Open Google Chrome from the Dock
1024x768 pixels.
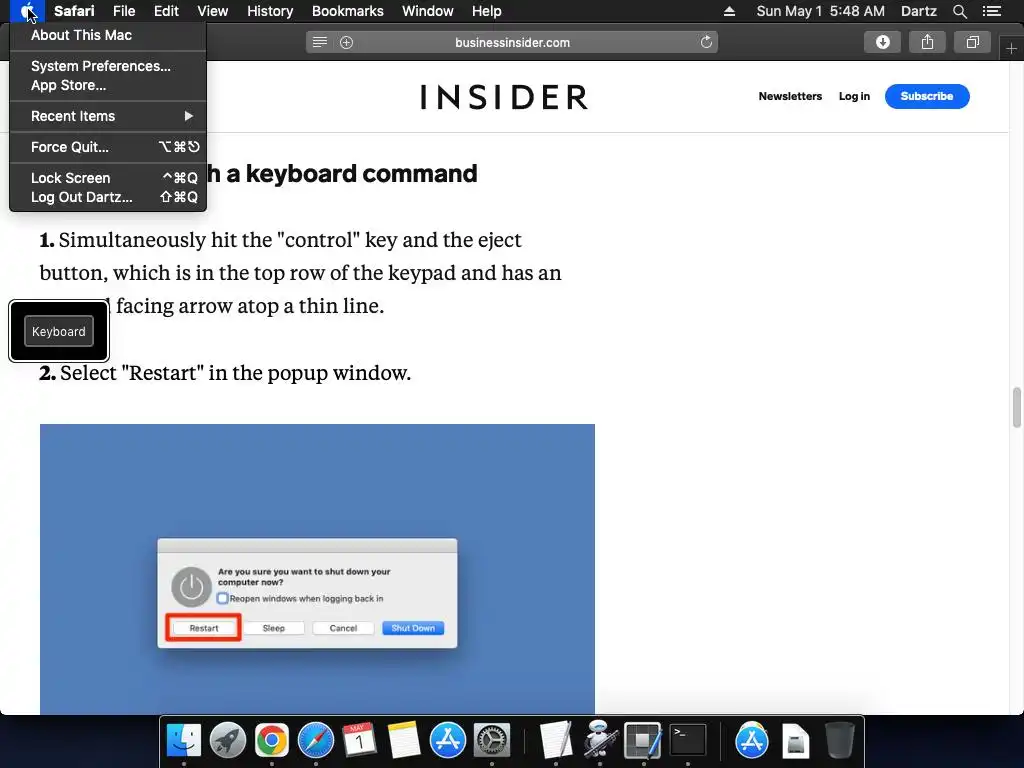click(272, 741)
